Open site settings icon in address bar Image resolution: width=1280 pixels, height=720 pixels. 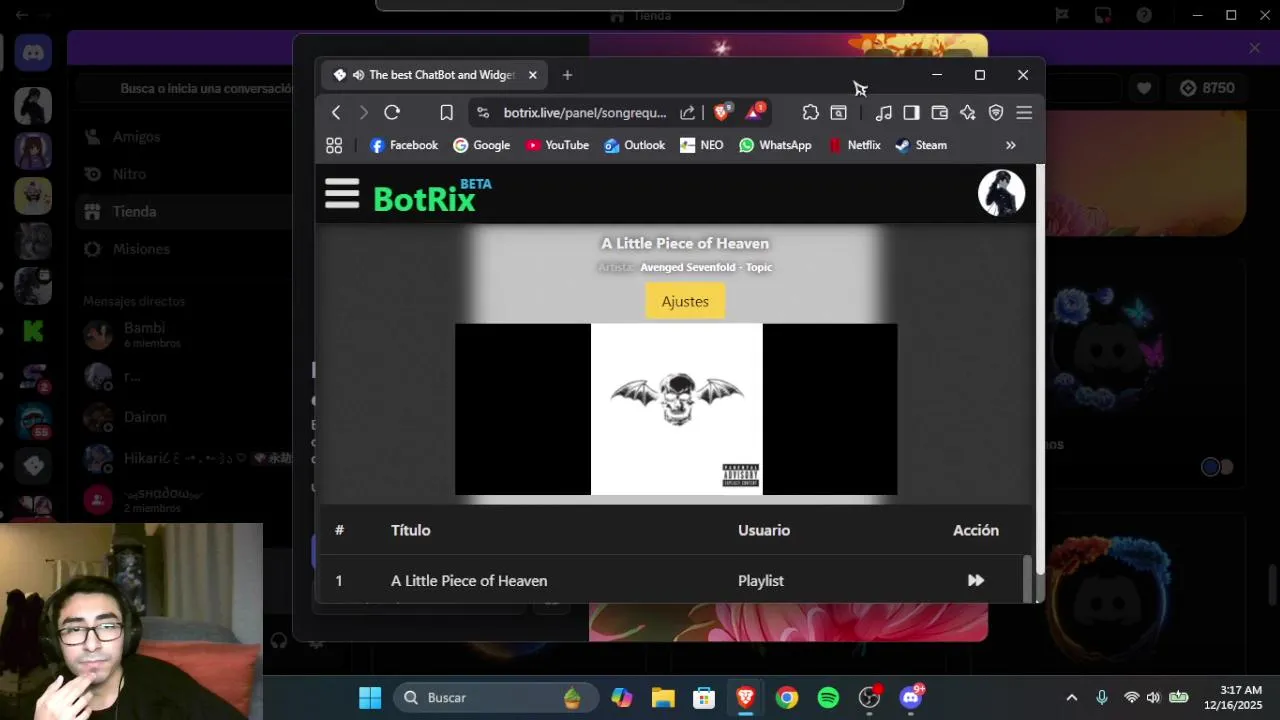[483, 113]
